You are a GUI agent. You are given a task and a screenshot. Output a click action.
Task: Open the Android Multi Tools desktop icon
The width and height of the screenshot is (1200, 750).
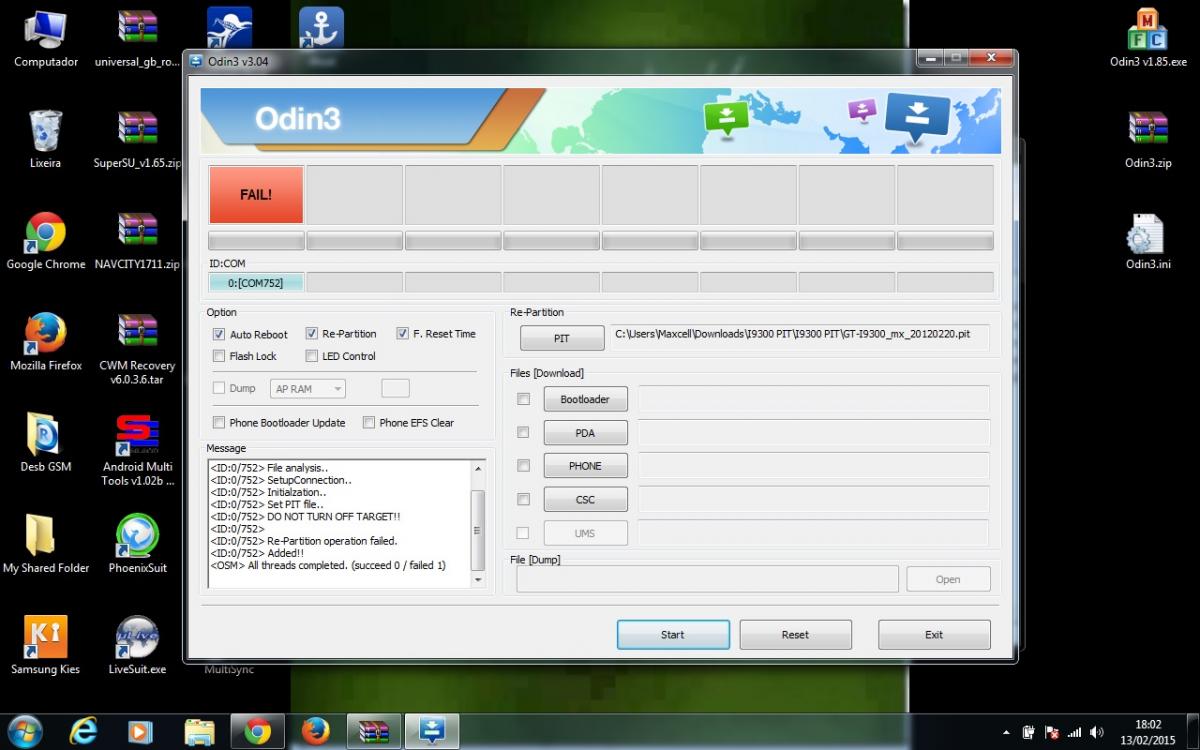137,449
